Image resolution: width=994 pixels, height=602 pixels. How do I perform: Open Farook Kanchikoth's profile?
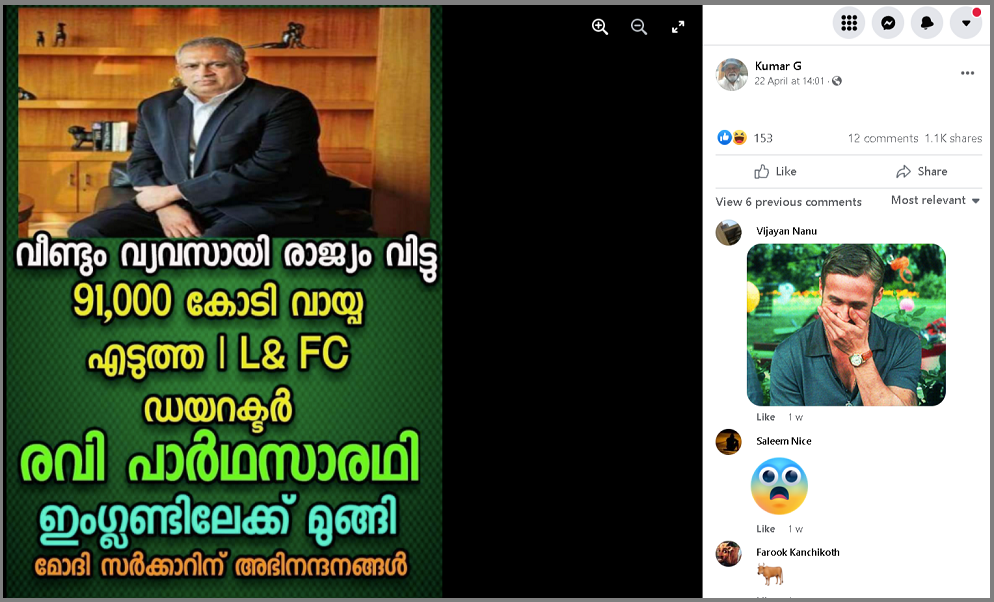click(797, 553)
